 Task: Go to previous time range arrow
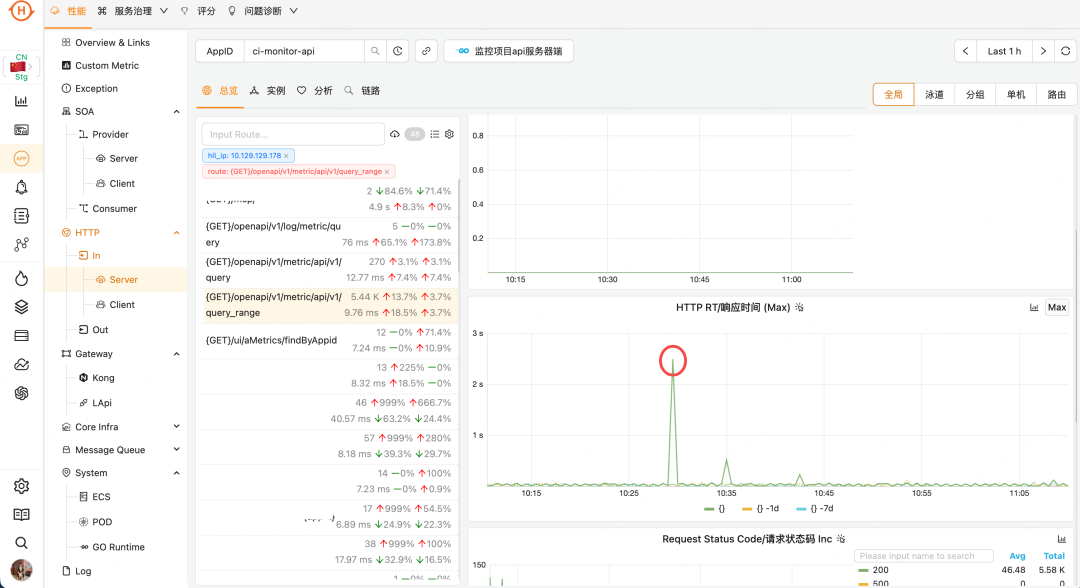(x=966, y=51)
